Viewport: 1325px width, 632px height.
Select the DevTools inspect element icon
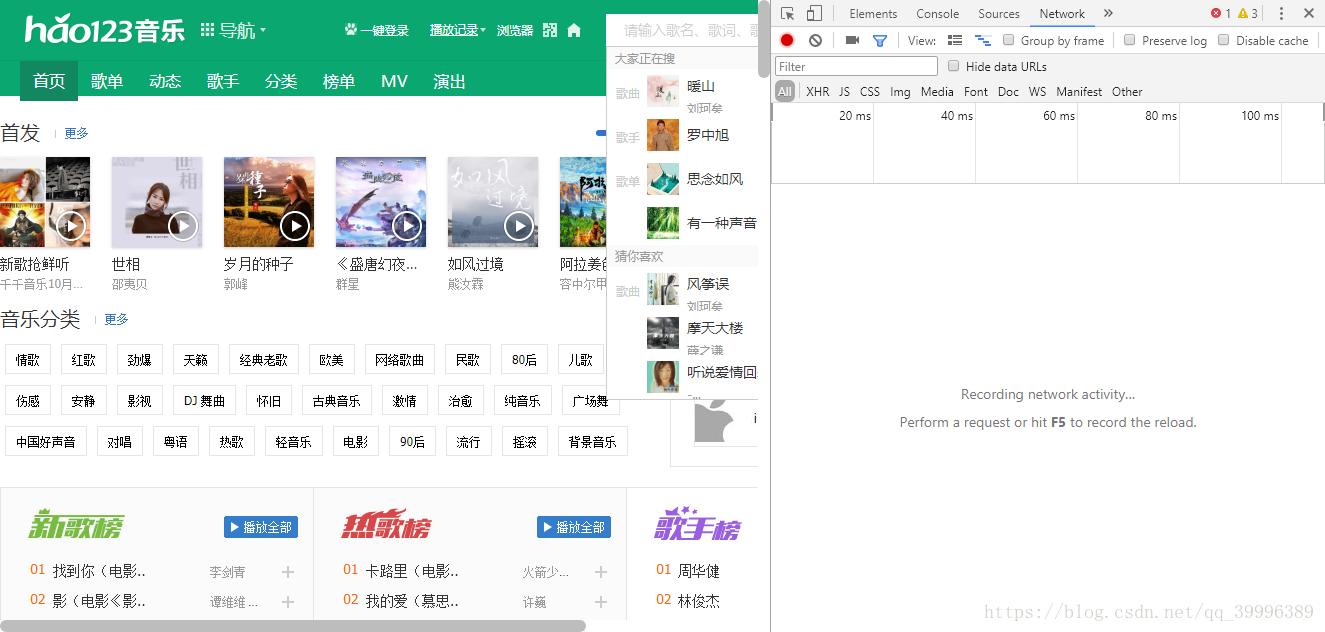(x=788, y=13)
